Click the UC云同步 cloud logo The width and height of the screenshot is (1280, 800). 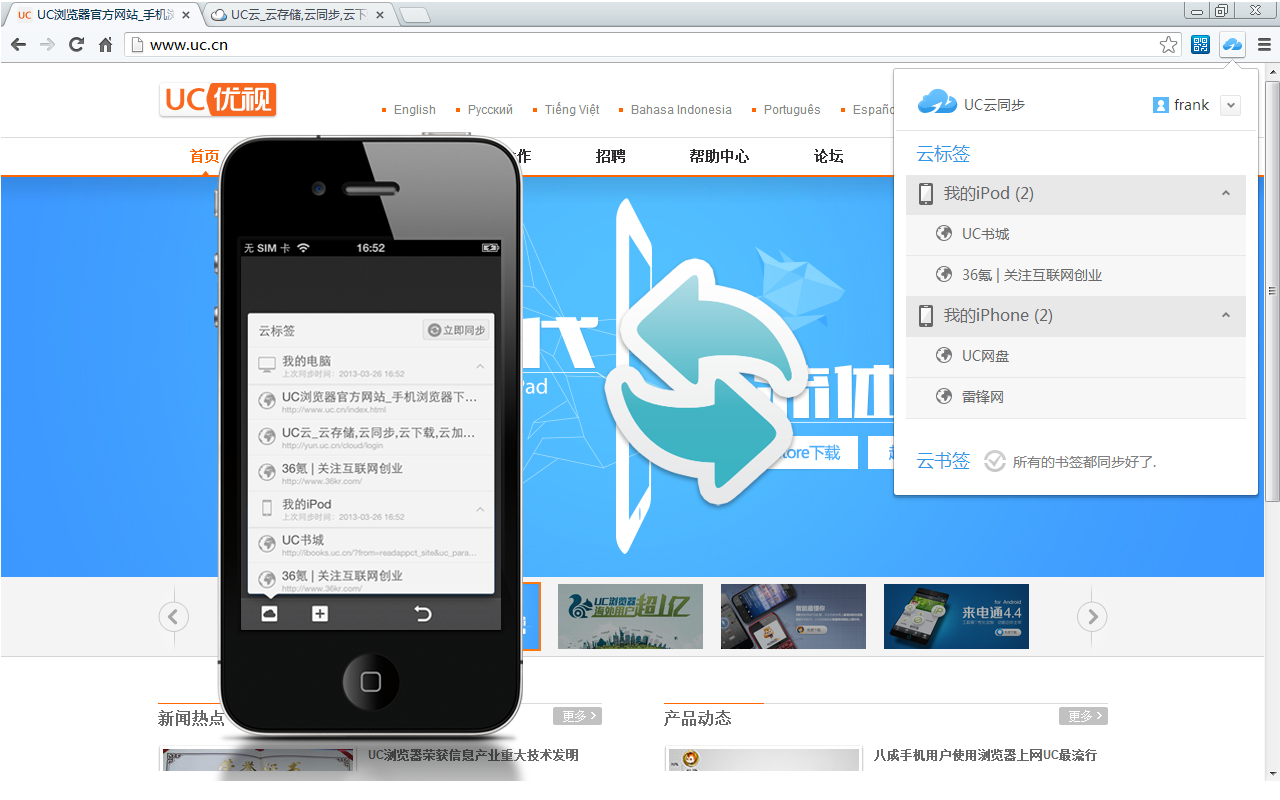937,102
